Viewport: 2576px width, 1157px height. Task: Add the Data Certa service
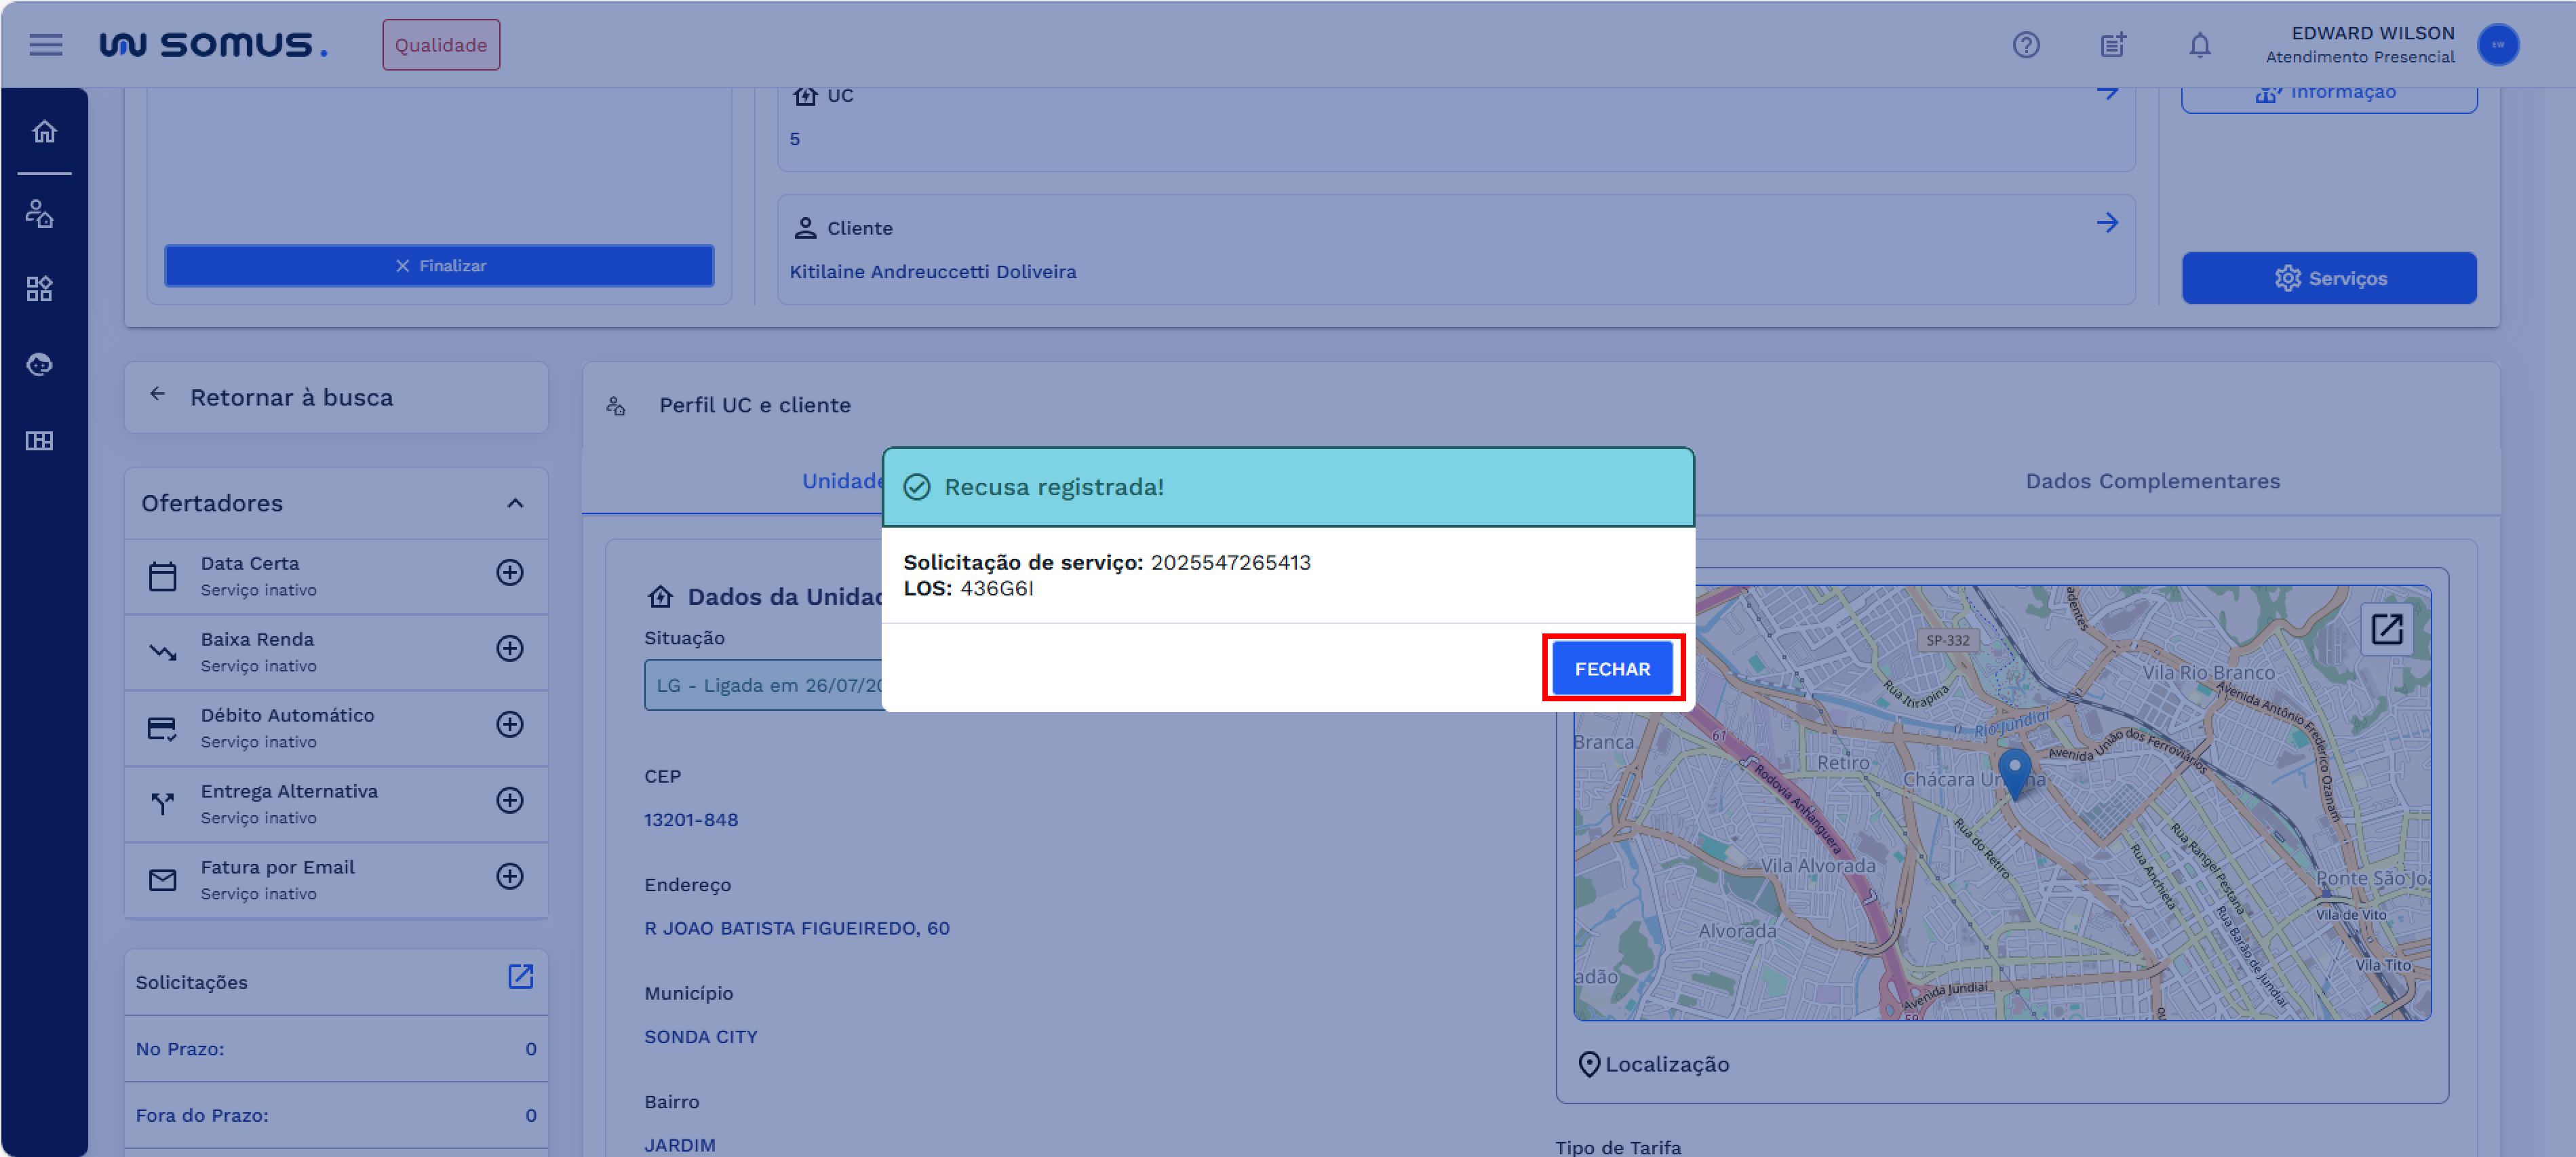[510, 573]
